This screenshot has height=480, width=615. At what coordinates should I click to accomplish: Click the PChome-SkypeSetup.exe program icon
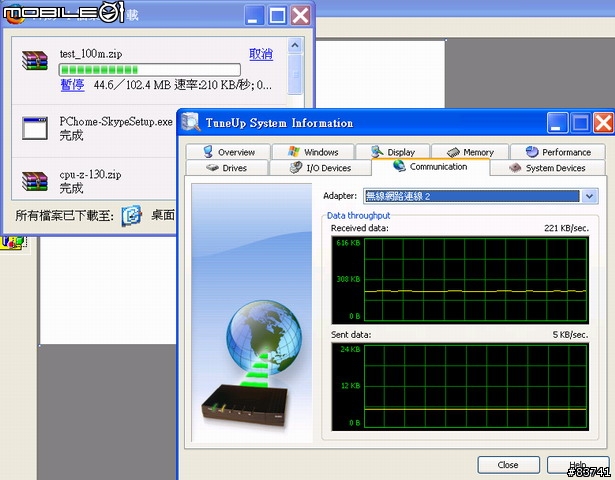(x=35, y=128)
